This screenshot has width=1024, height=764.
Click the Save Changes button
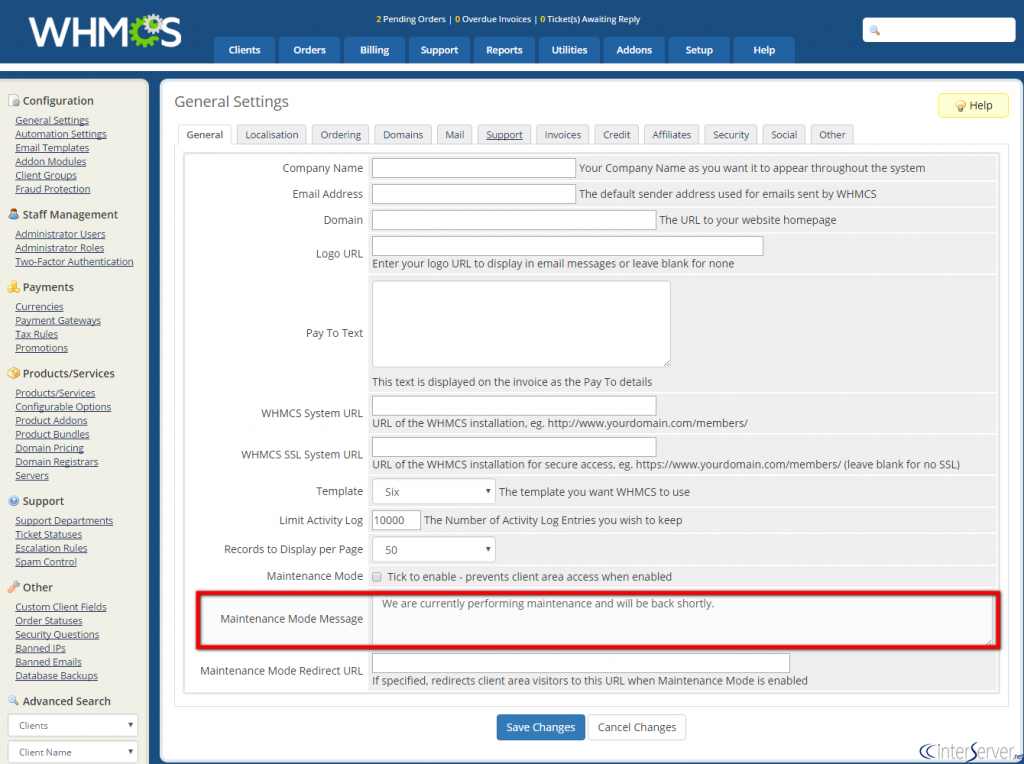point(541,727)
